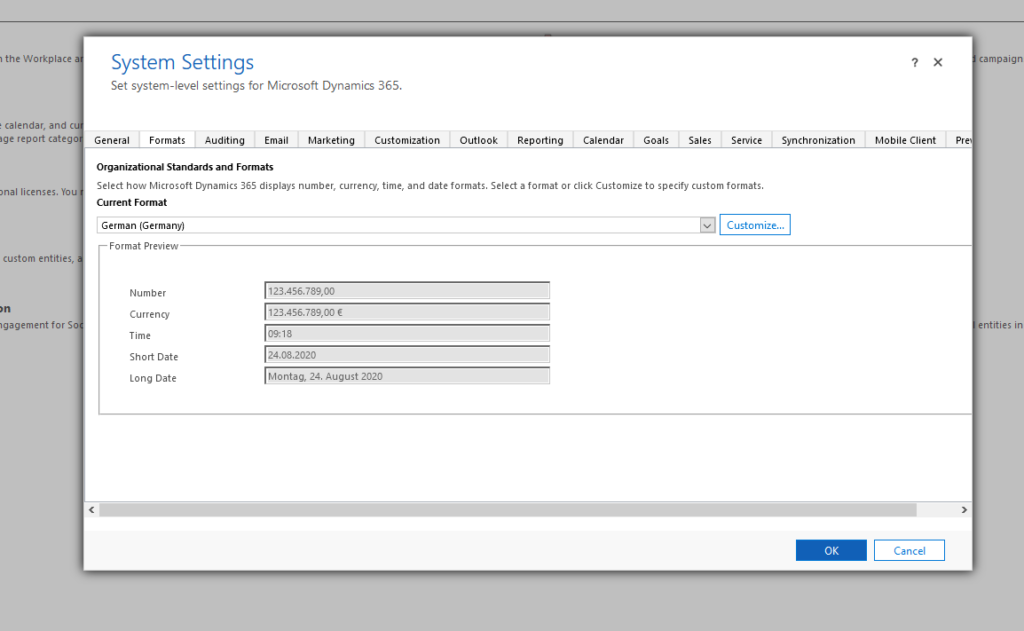This screenshot has width=1024, height=631.
Task: Click the Currency label
Action: coord(150,314)
